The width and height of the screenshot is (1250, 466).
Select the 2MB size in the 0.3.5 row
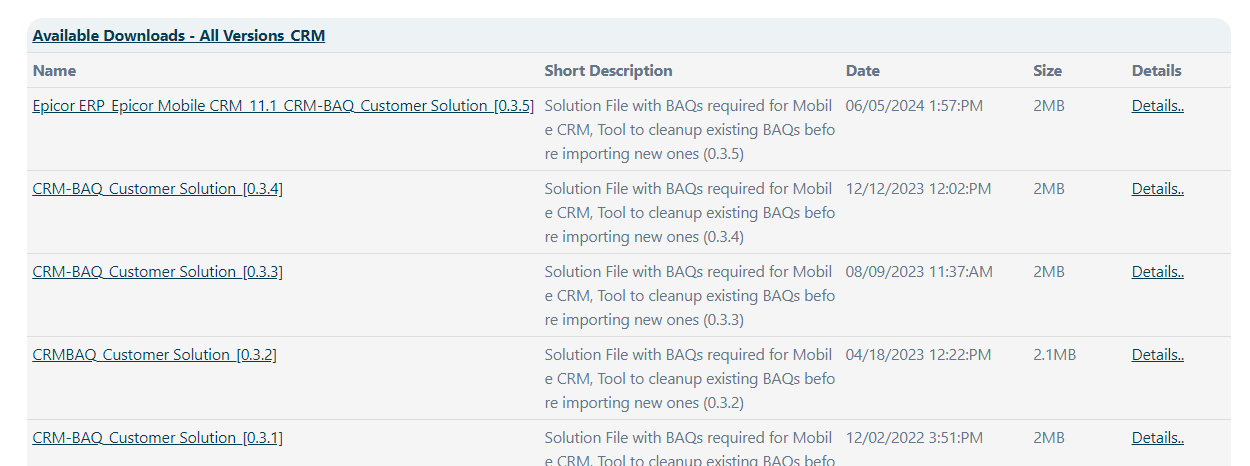click(x=1049, y=105)
